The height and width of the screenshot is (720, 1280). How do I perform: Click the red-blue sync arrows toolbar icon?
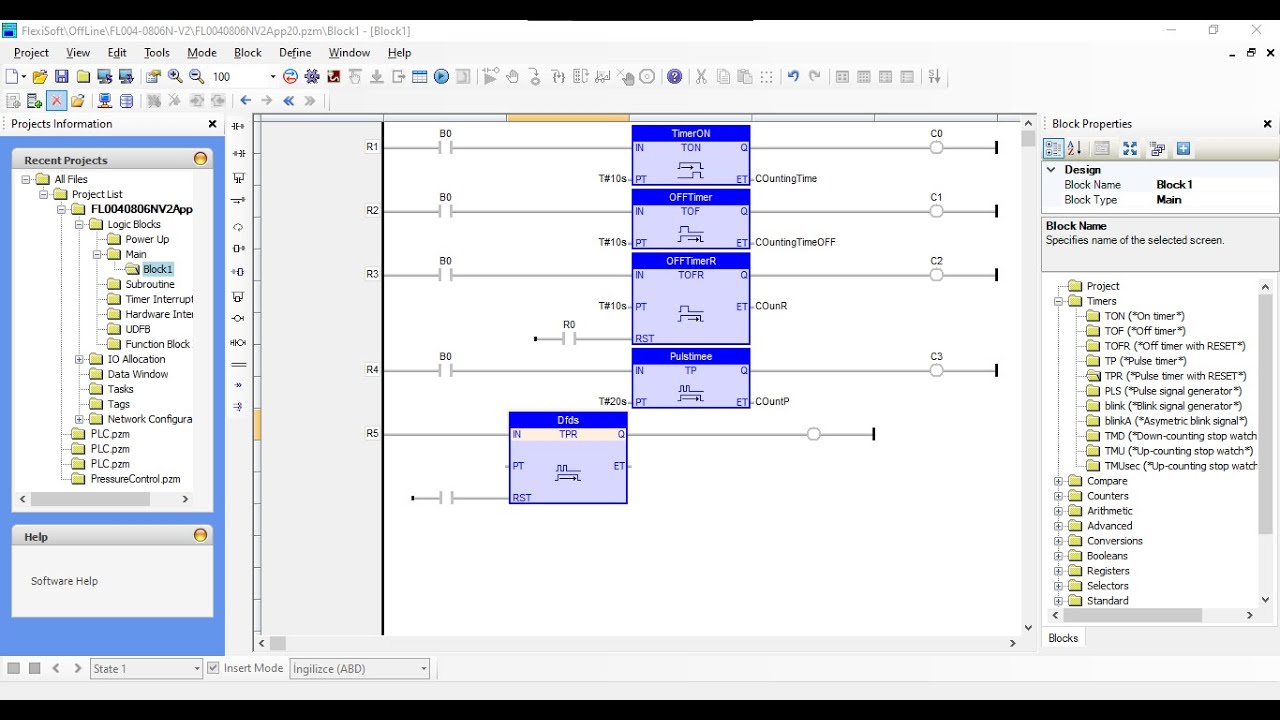click(290, 77)
